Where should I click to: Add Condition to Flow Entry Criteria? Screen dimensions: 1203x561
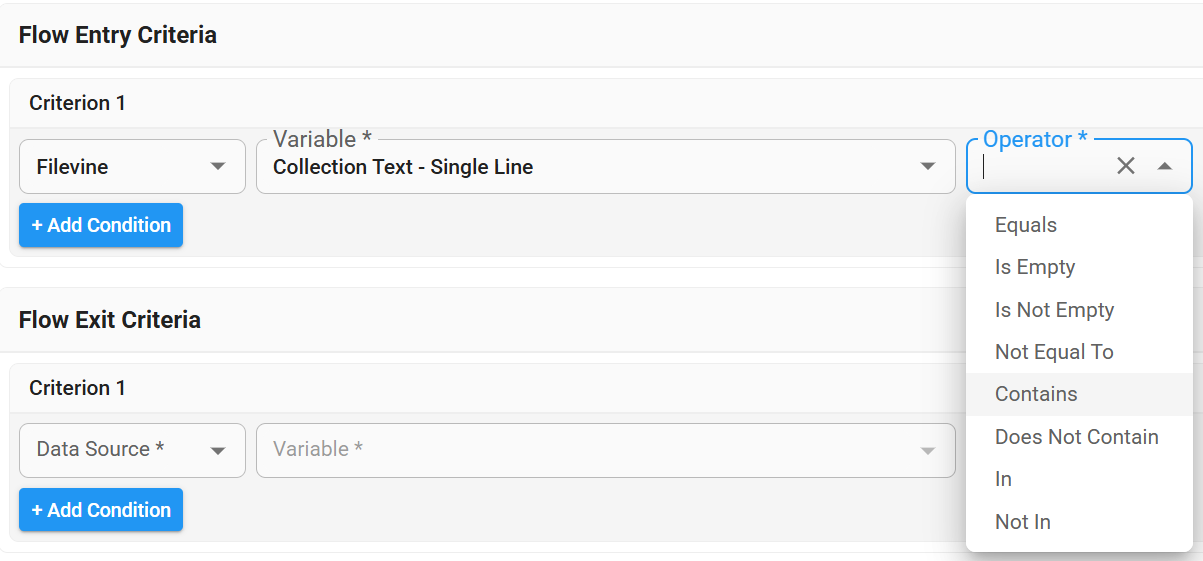click(x=101, y=225)
